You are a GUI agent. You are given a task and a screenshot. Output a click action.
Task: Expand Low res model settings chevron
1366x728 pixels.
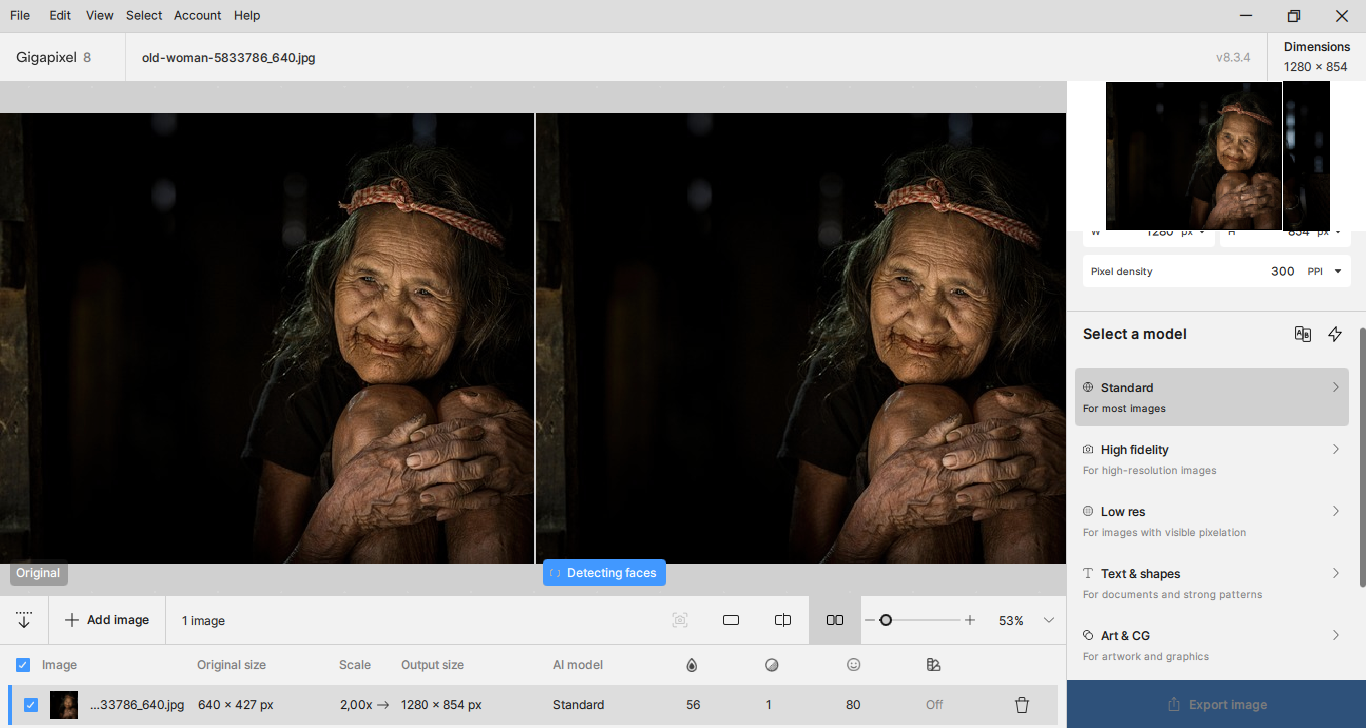point(1335,511)
